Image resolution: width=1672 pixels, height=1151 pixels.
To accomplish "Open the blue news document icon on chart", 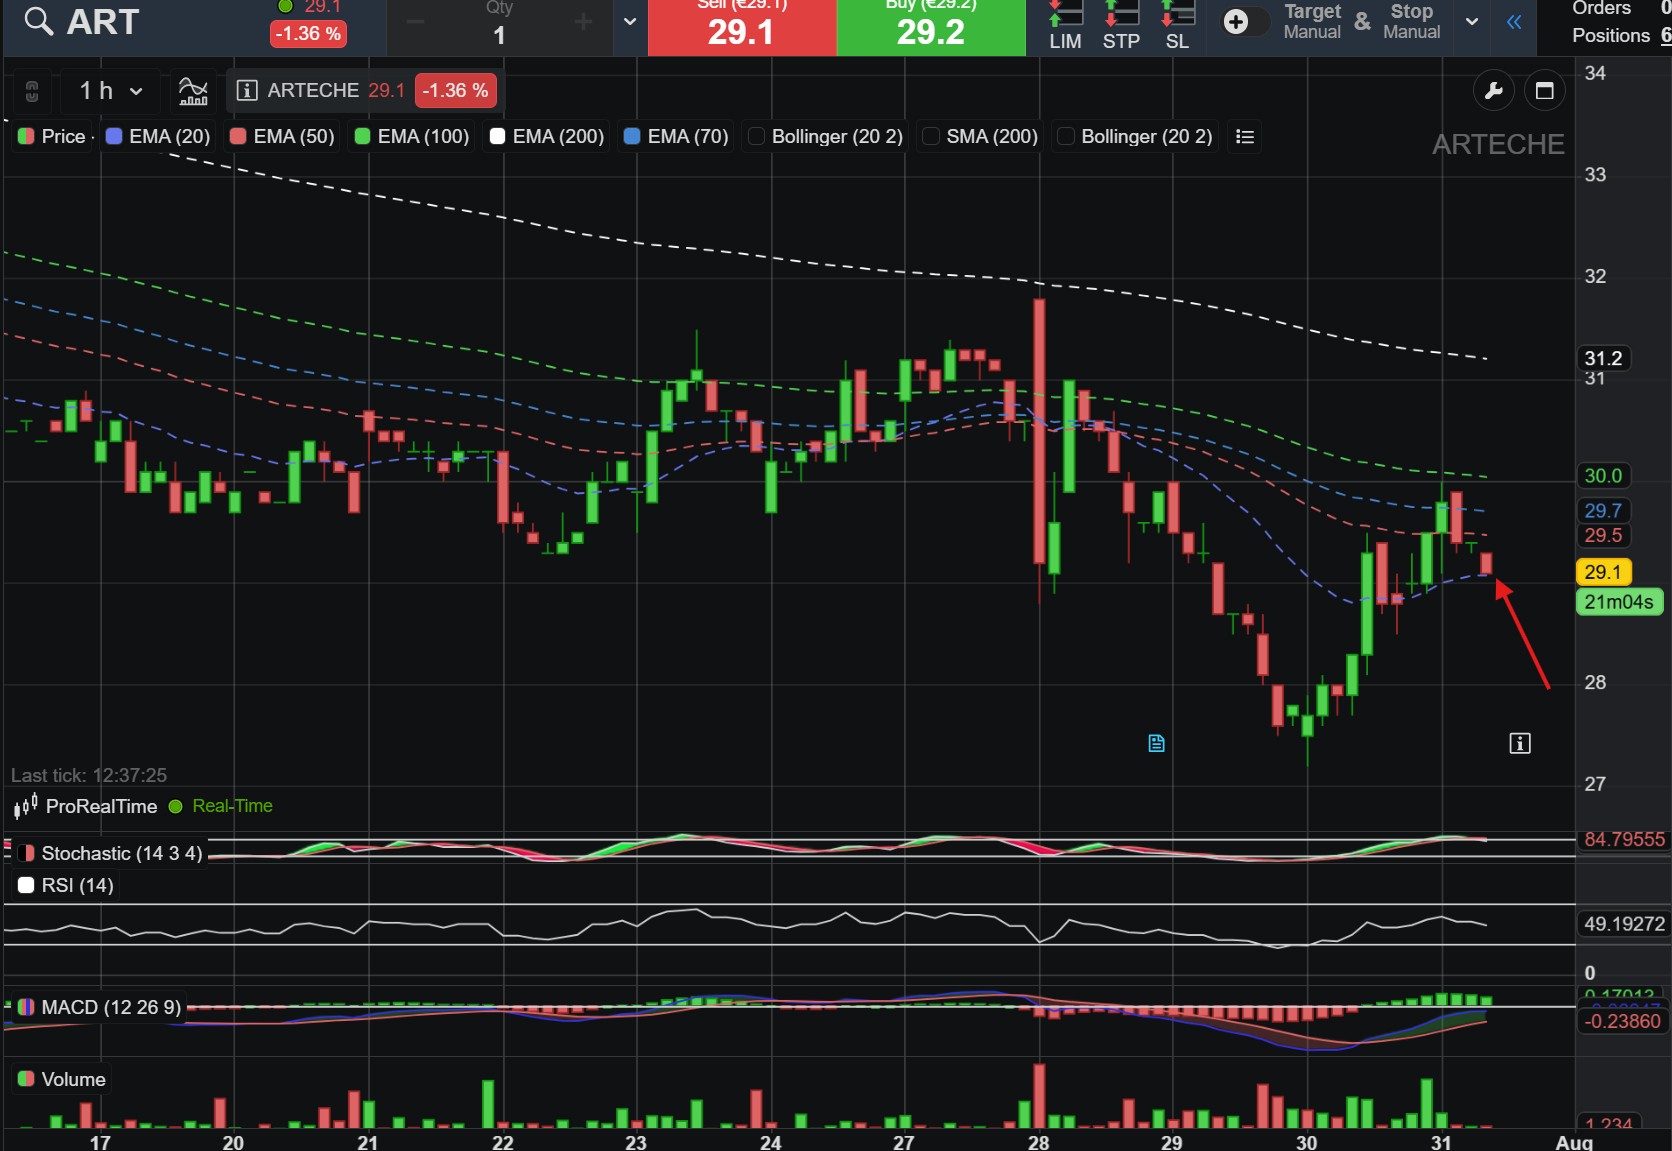I will point(1156,743).
